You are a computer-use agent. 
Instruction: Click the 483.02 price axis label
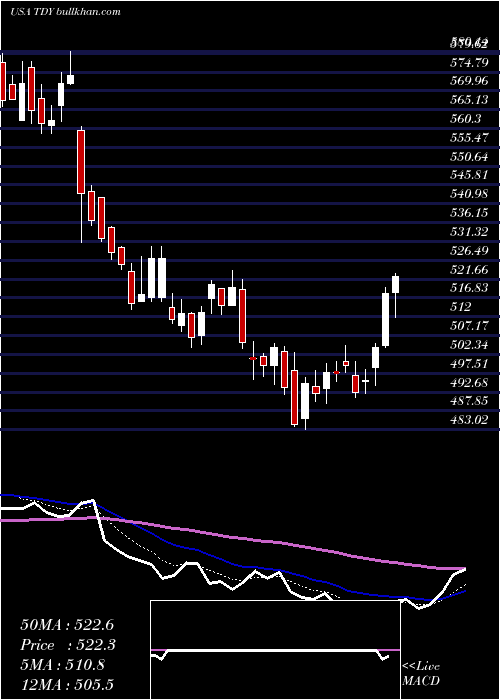click(468, 420)
